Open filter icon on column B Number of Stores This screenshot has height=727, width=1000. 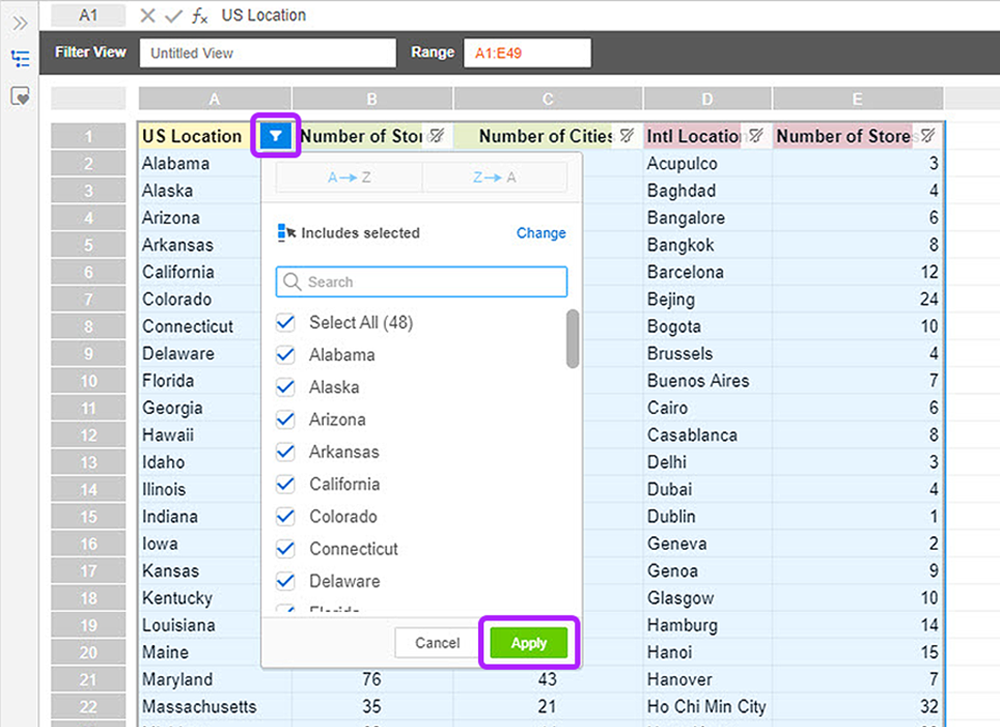click(x=437, y=135)
